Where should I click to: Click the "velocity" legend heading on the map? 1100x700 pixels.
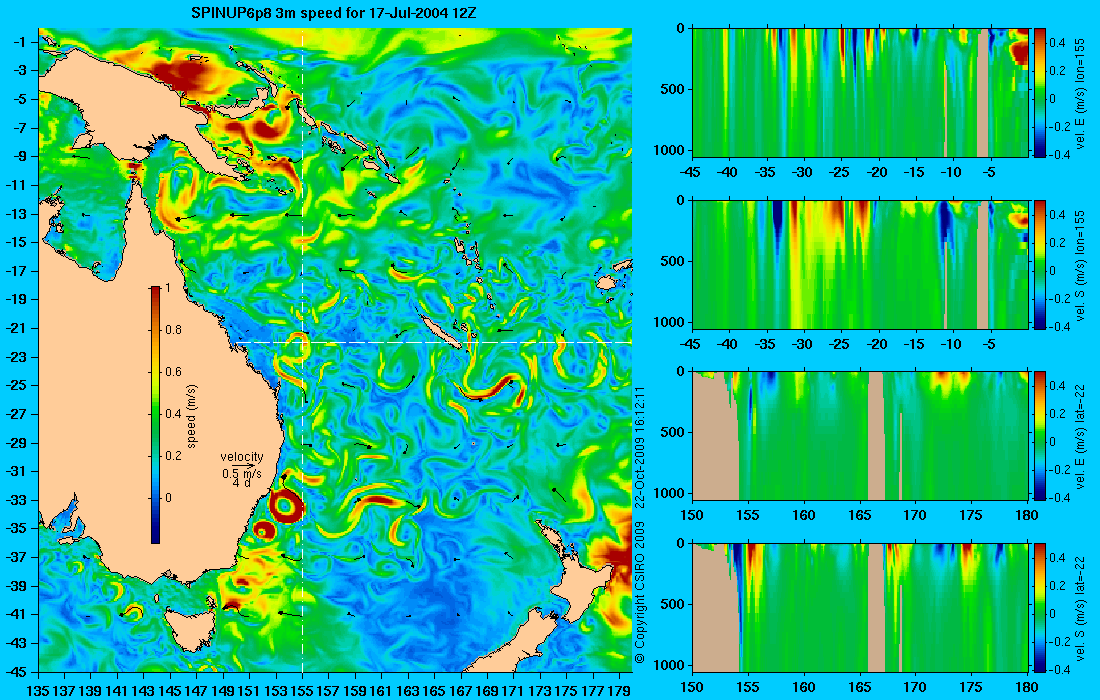click(242, 457)
